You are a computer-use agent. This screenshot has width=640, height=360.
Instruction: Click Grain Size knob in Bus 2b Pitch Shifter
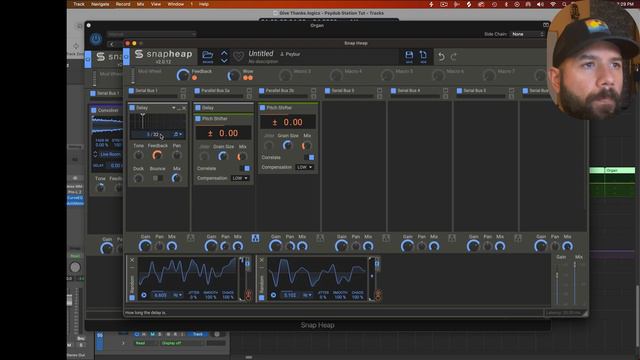(x=288, y=145)
